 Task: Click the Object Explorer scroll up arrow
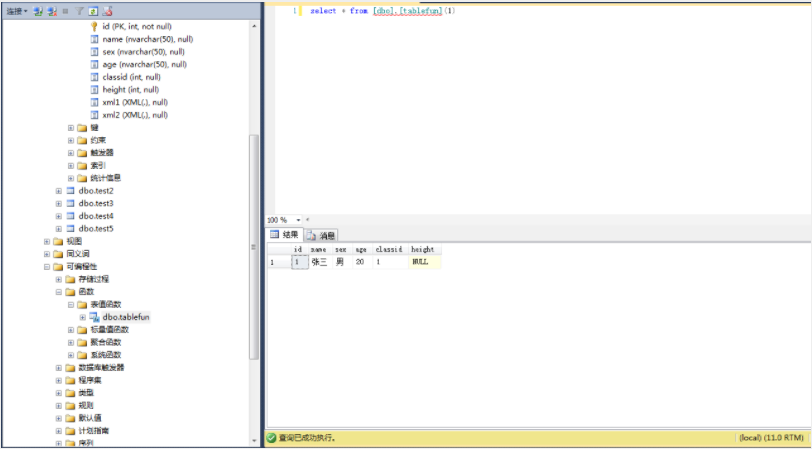pyautogui.click(x=254, y=26)
